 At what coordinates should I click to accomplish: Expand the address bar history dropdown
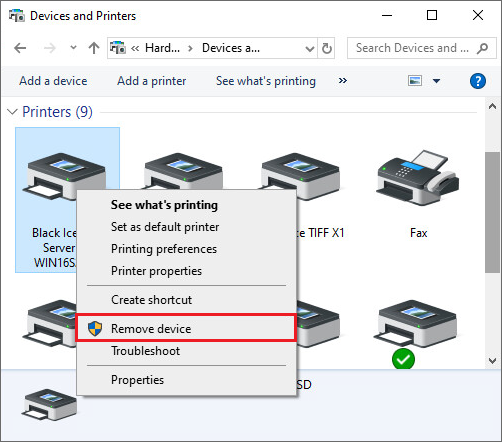point(310,49)
